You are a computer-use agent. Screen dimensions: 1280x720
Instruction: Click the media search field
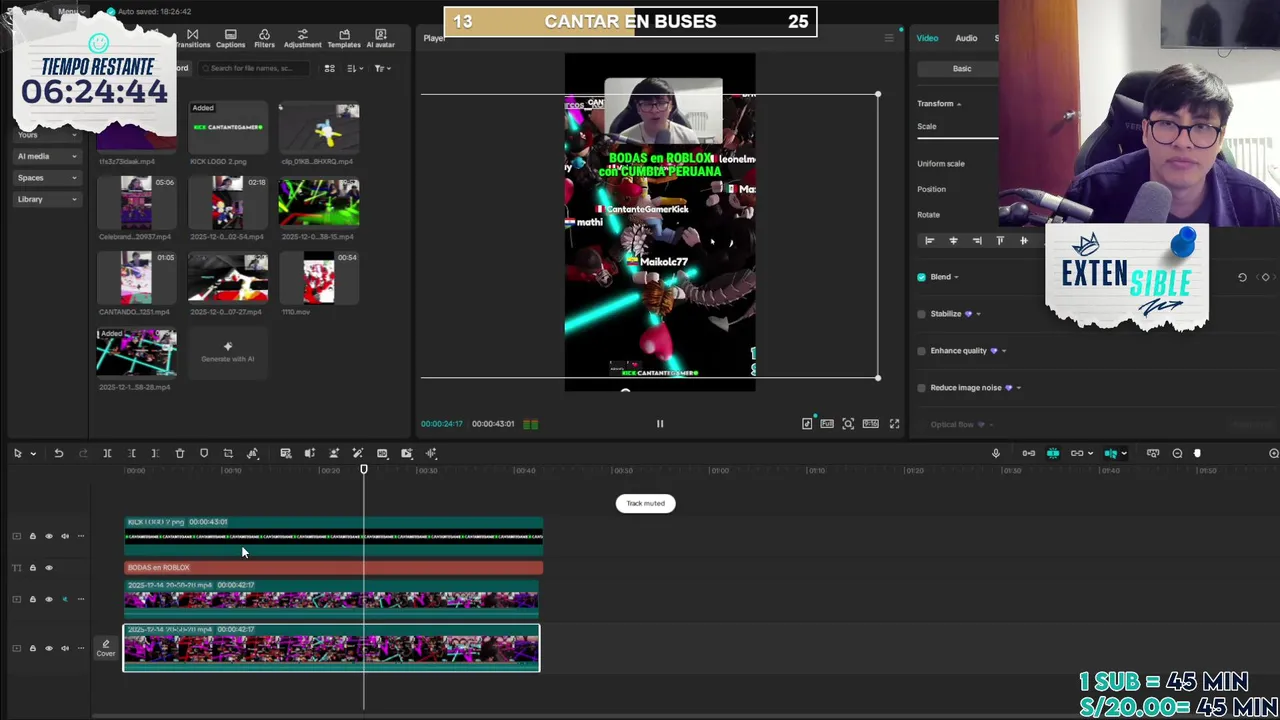tap(256, 68)
